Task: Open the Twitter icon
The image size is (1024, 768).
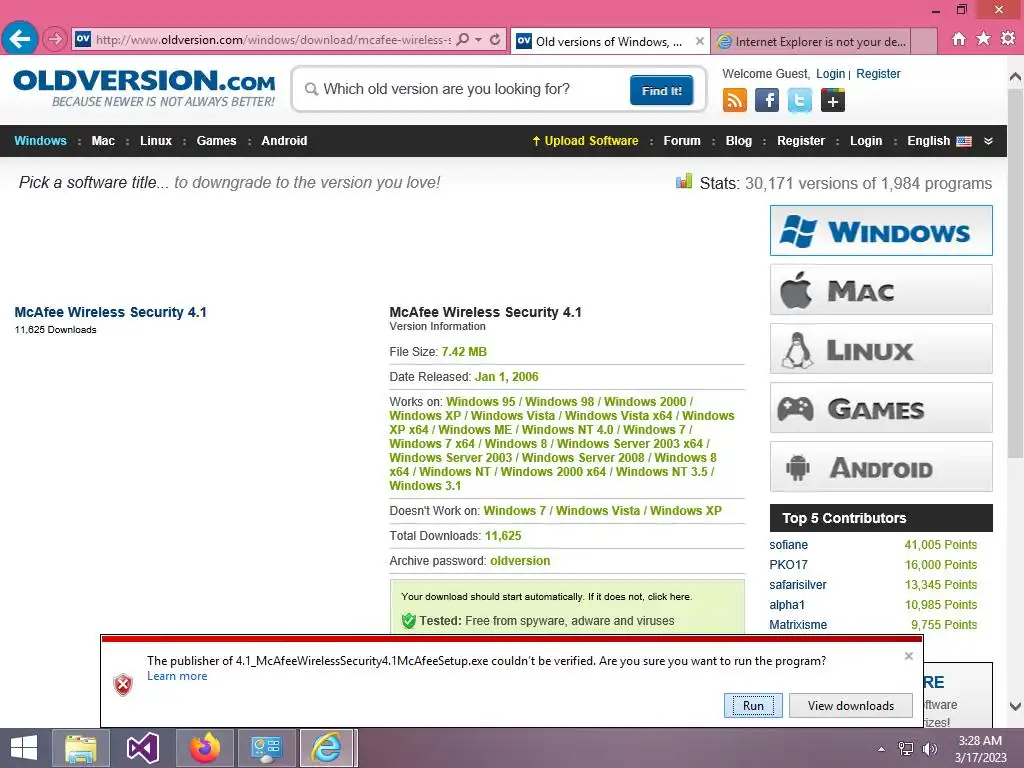Action: tap(799, 101)
